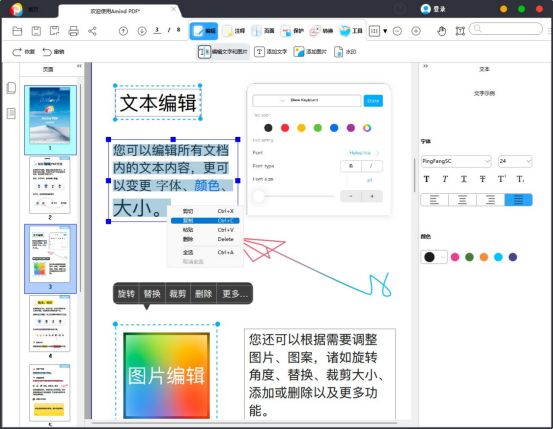The image size is (553, 429).
Task: Open the black color picker dropdown
Action: coord(434,257)
